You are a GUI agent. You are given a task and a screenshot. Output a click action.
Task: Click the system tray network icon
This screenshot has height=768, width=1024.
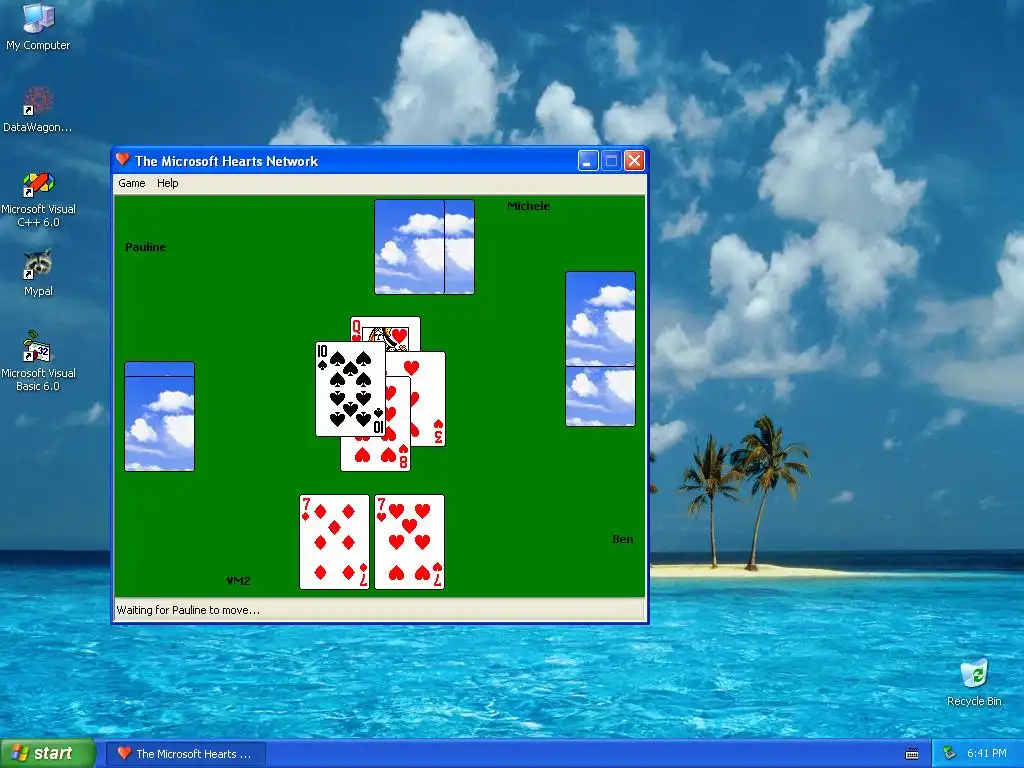click(x=950, y=754)
